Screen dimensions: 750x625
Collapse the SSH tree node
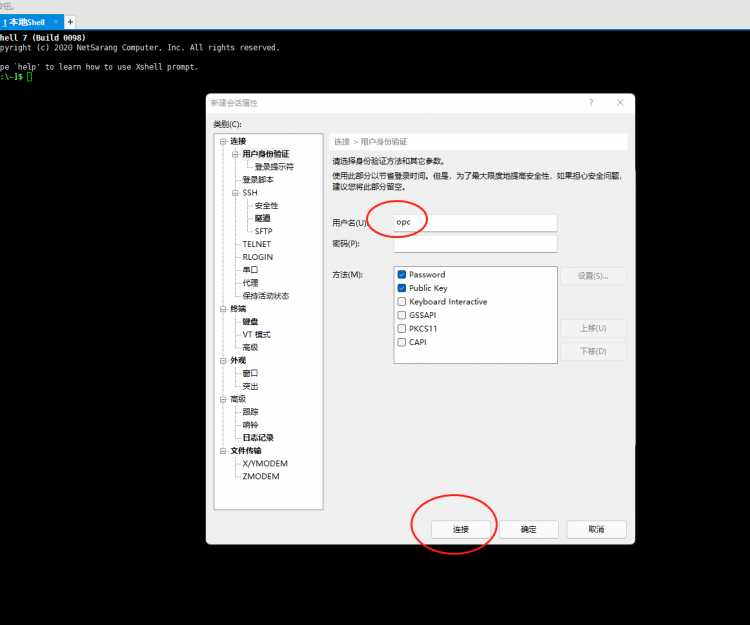[235, 193]
